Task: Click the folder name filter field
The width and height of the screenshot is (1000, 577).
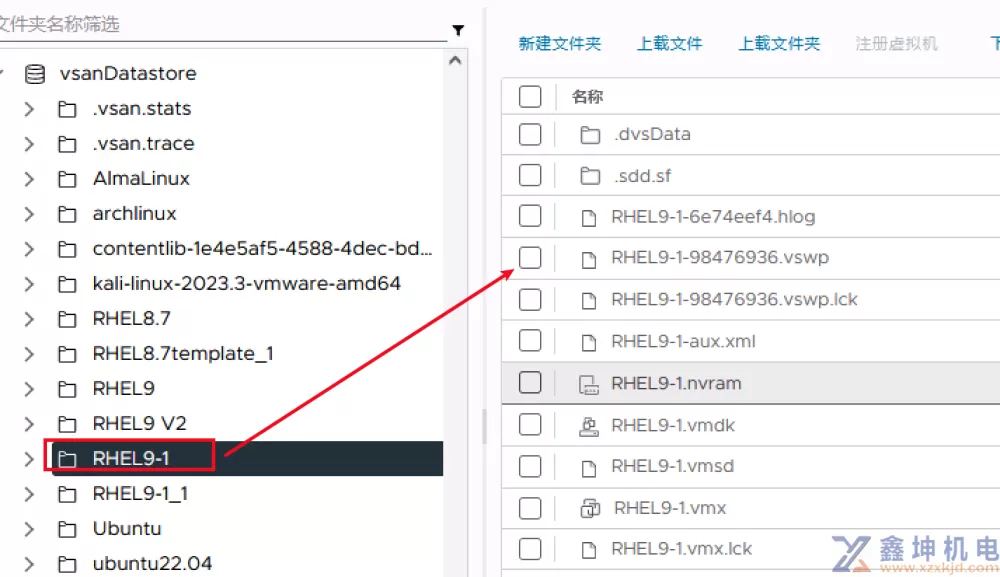Action: [223, 25]
